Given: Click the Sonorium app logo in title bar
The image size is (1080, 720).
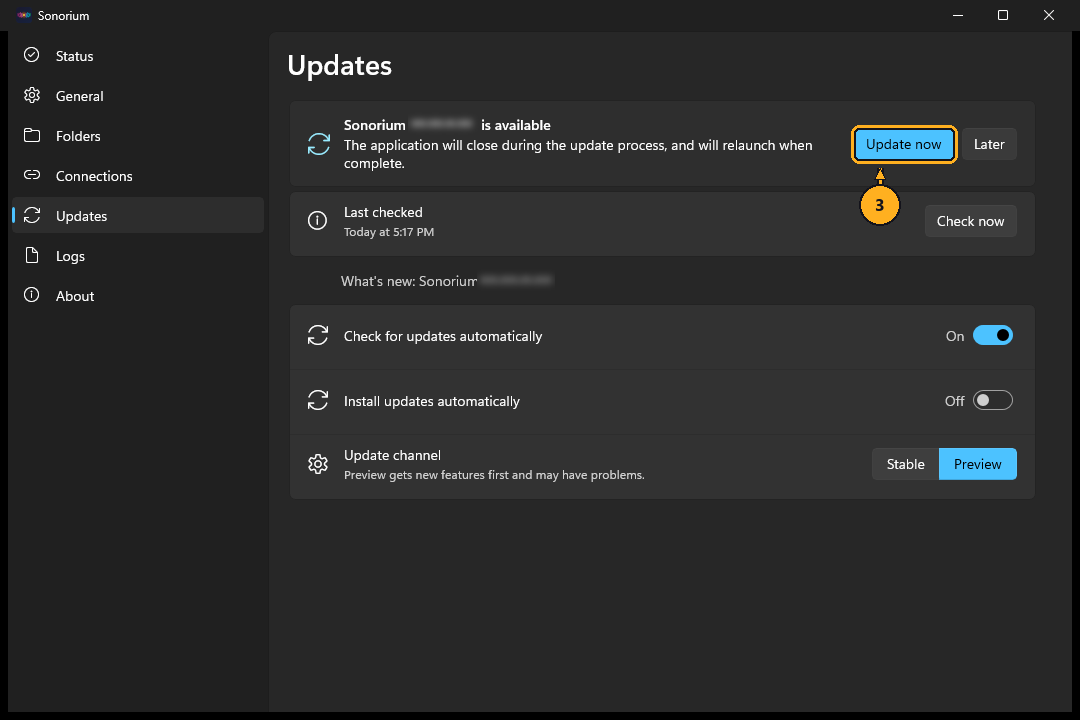Looking at the screenshot, I should (x=24, y=15).
